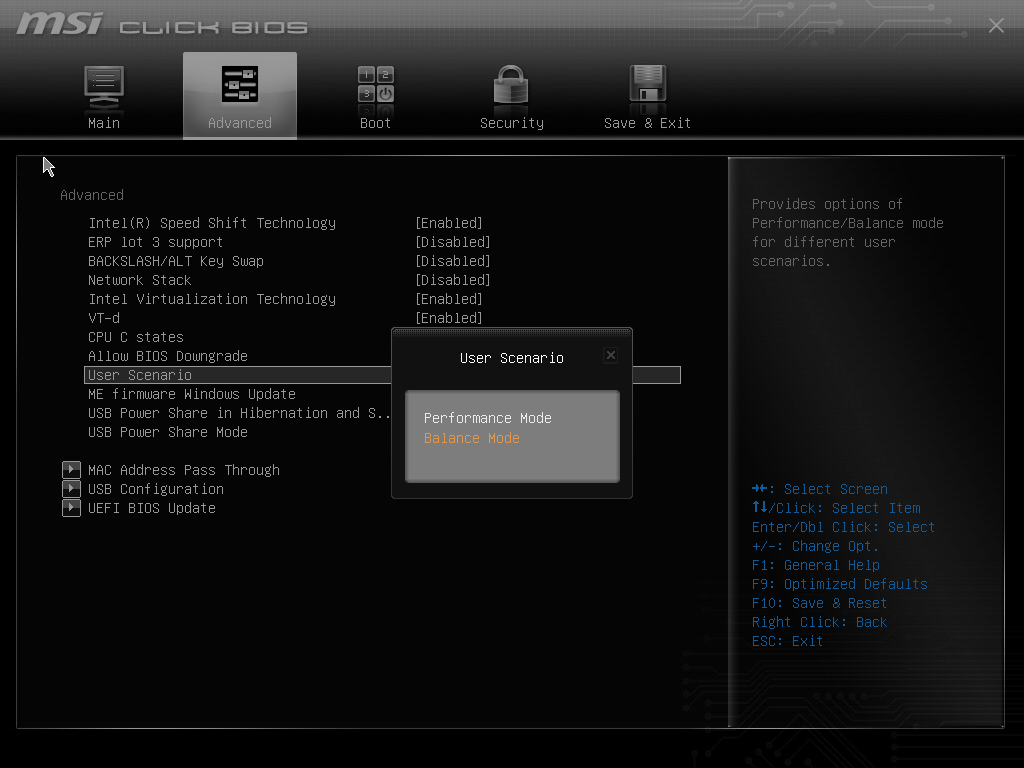Choose Balance Mode in the popup
The image size is (1024, 768).
pos(472,438)
